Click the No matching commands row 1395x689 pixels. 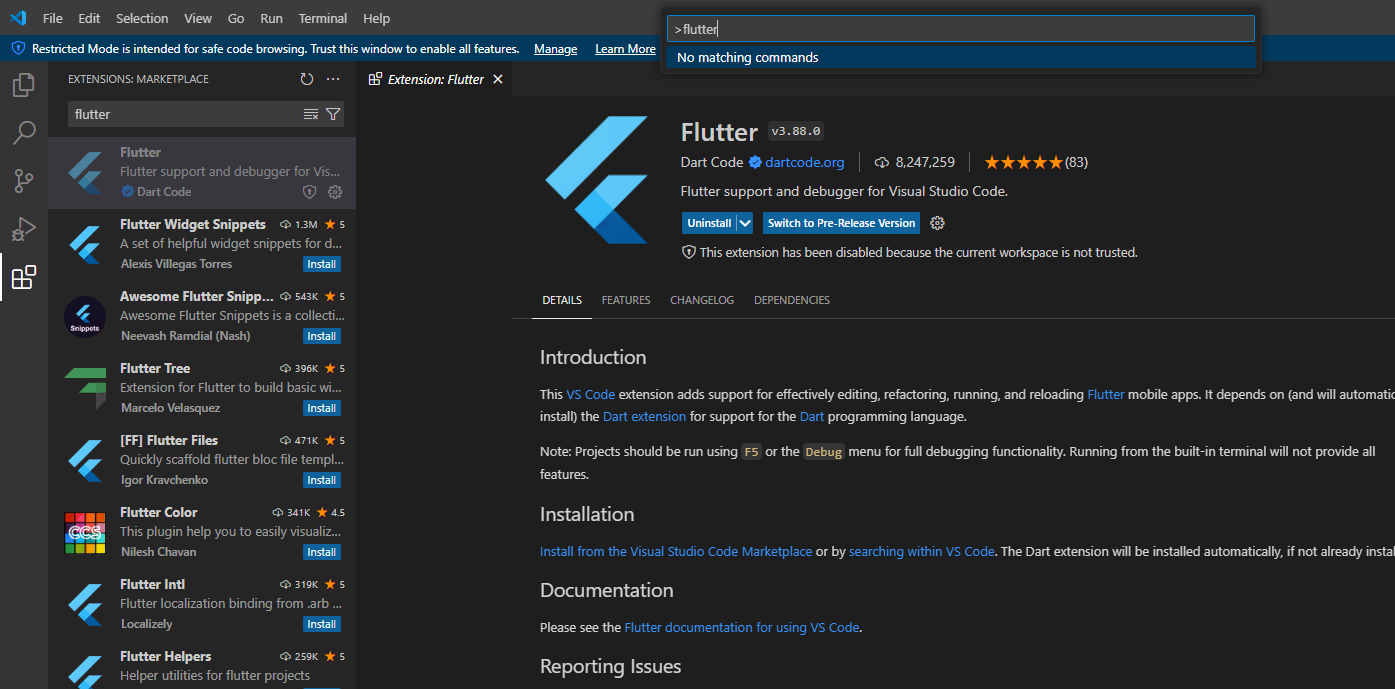coord(961,57)
